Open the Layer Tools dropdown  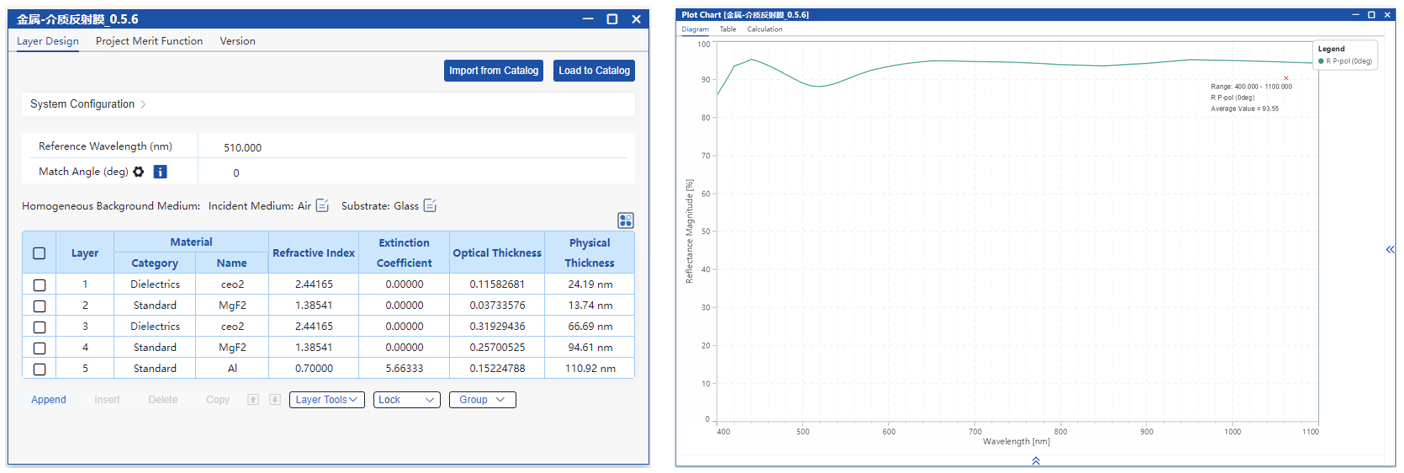point(327,400)
